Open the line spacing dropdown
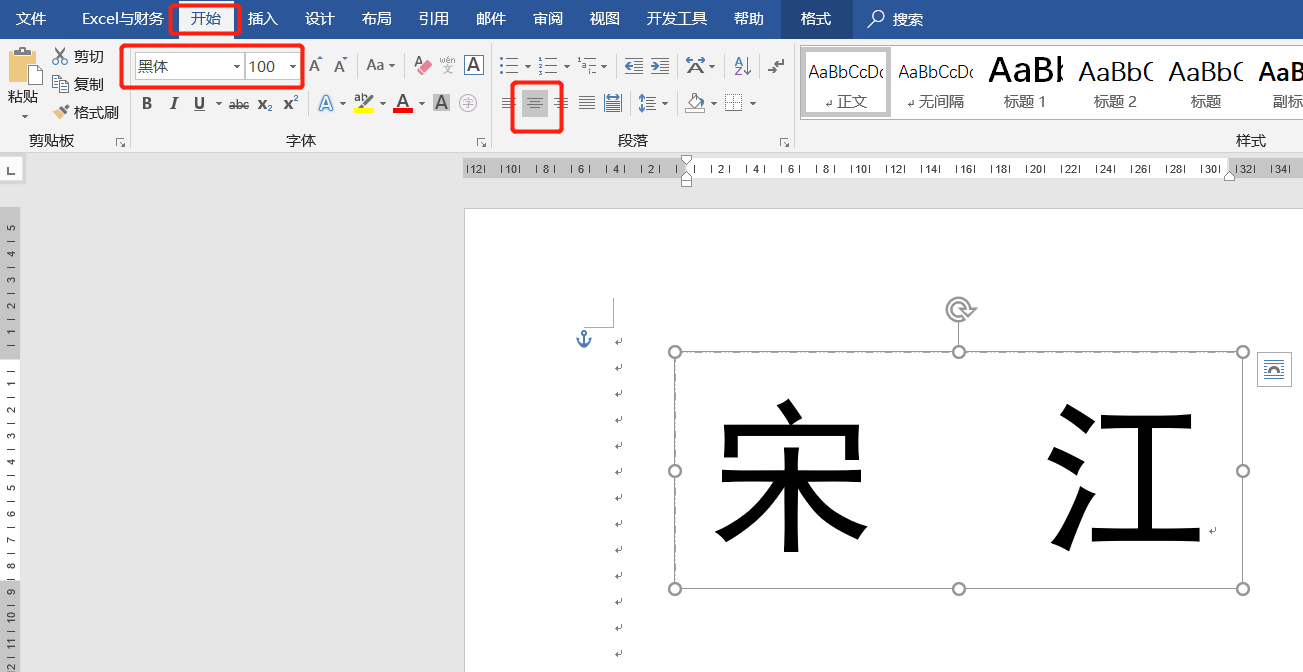 click(653, 103)
